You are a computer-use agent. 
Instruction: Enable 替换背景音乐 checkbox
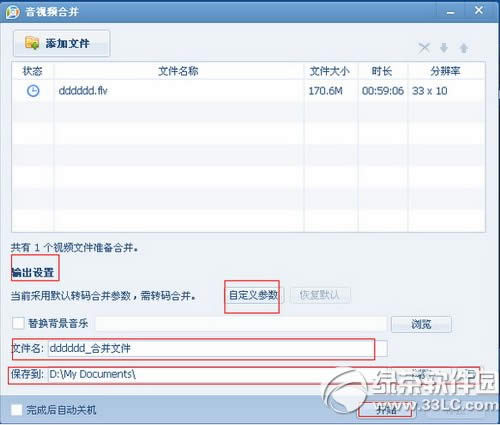tap(18, 323)
